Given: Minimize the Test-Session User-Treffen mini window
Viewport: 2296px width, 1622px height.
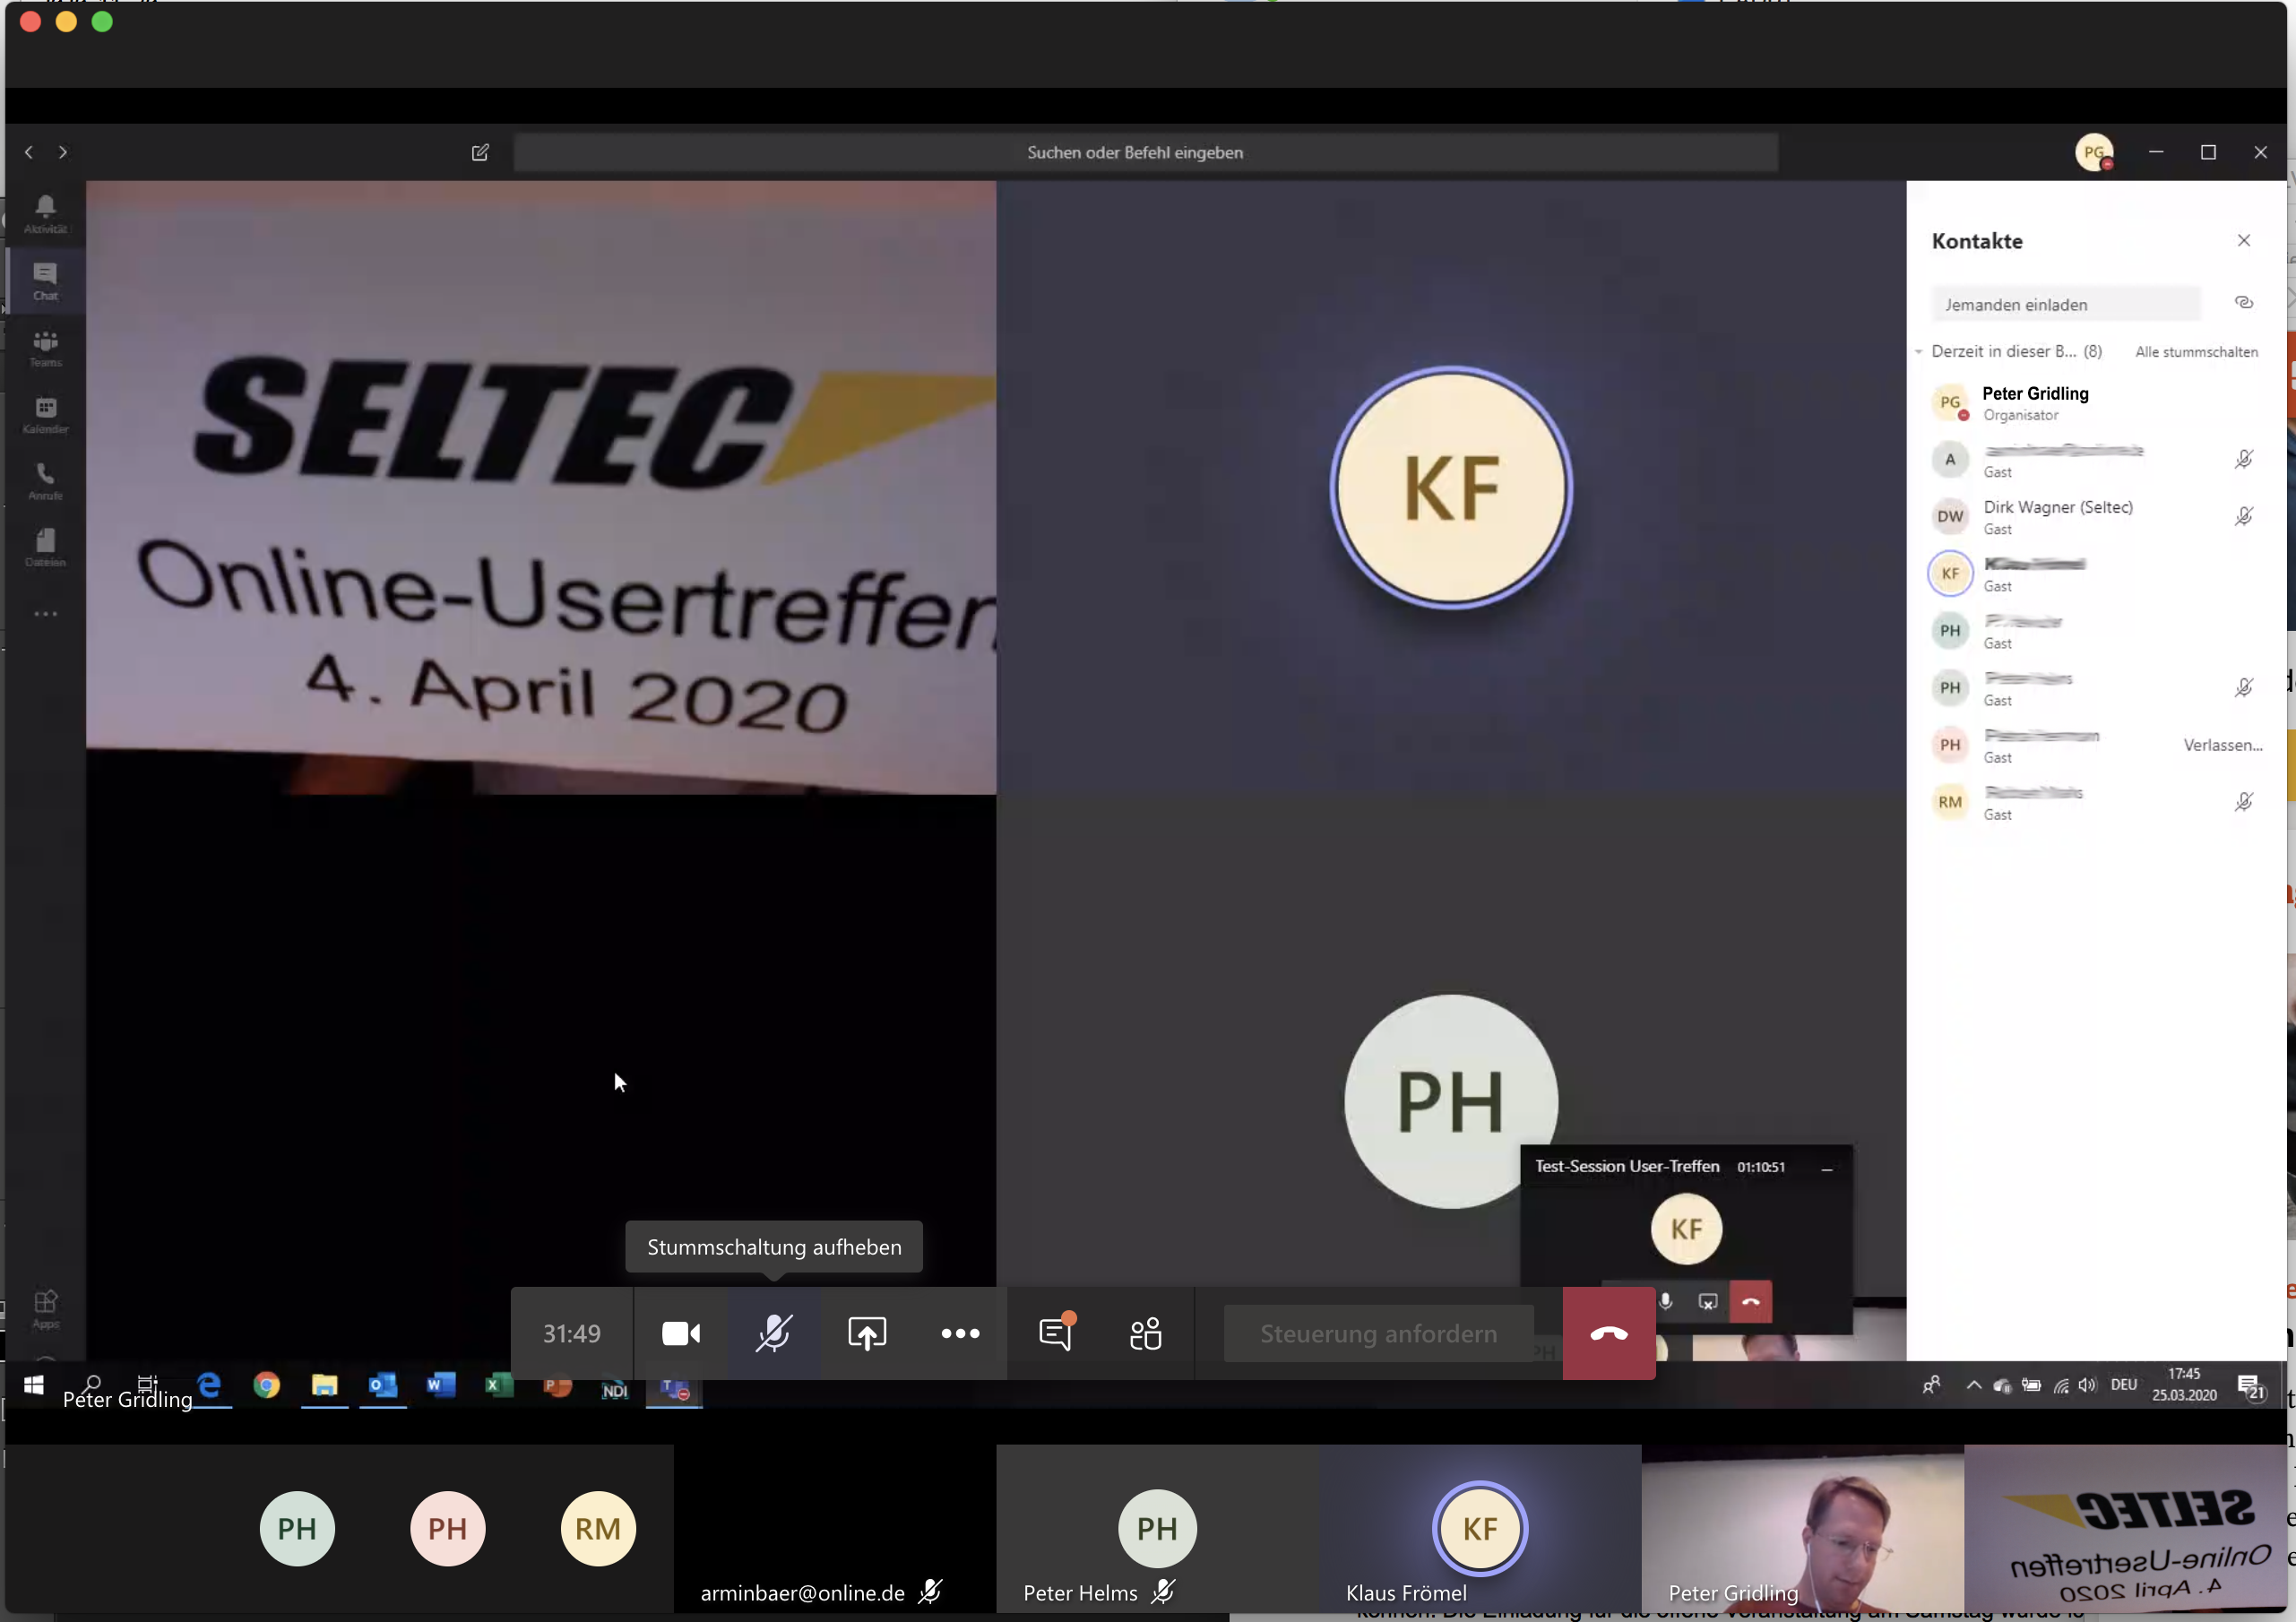Looking at the screenshot, I should [x=1827, y=1168].
